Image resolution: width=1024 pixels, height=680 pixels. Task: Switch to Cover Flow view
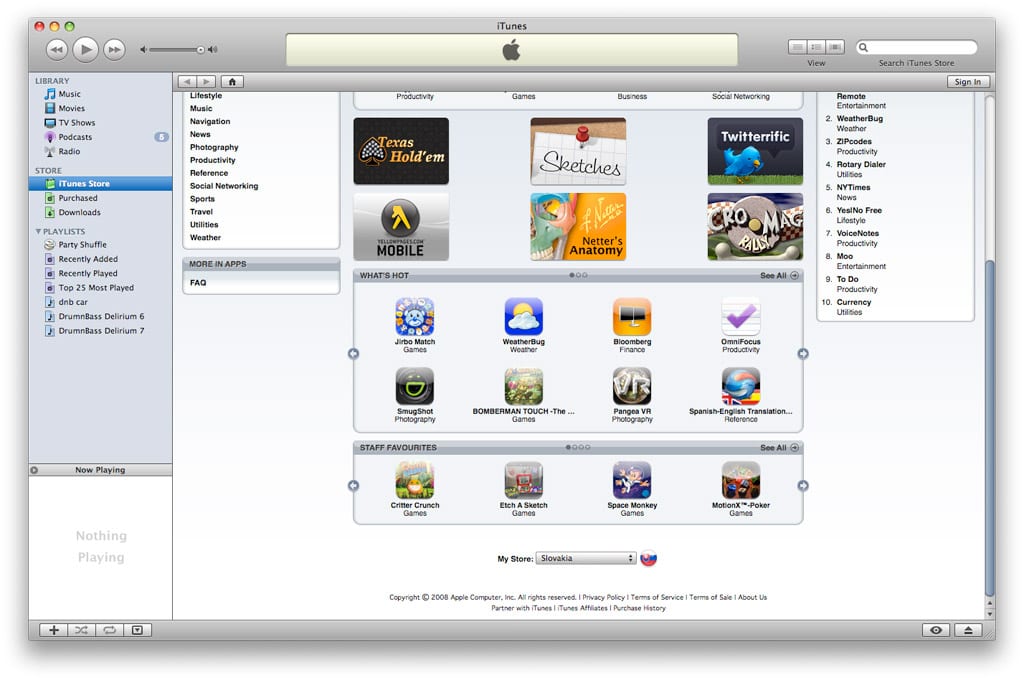click(x=835, y=47)
